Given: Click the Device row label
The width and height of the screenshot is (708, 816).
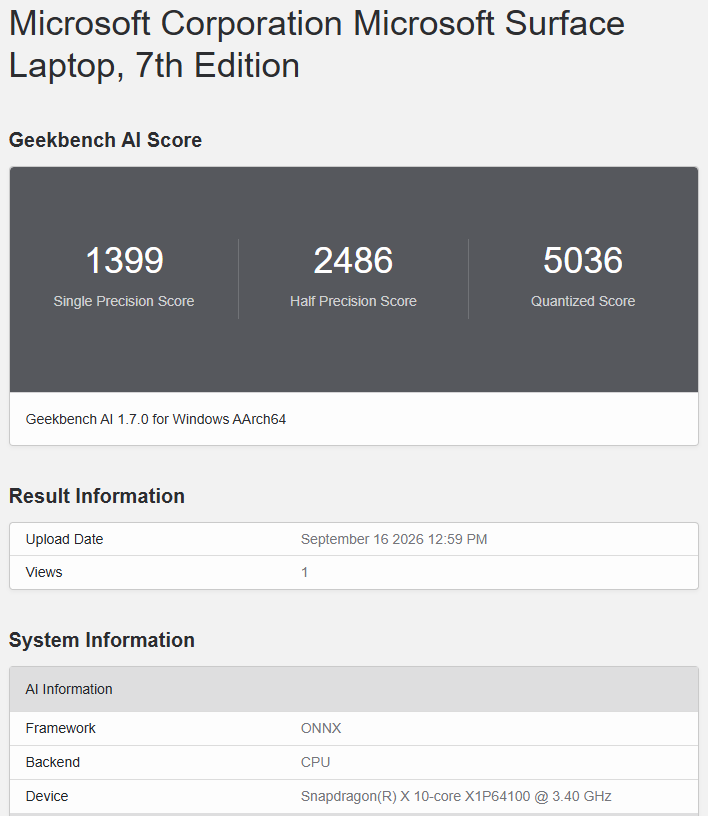Looking at the screenshot, I should pos(47,796).
